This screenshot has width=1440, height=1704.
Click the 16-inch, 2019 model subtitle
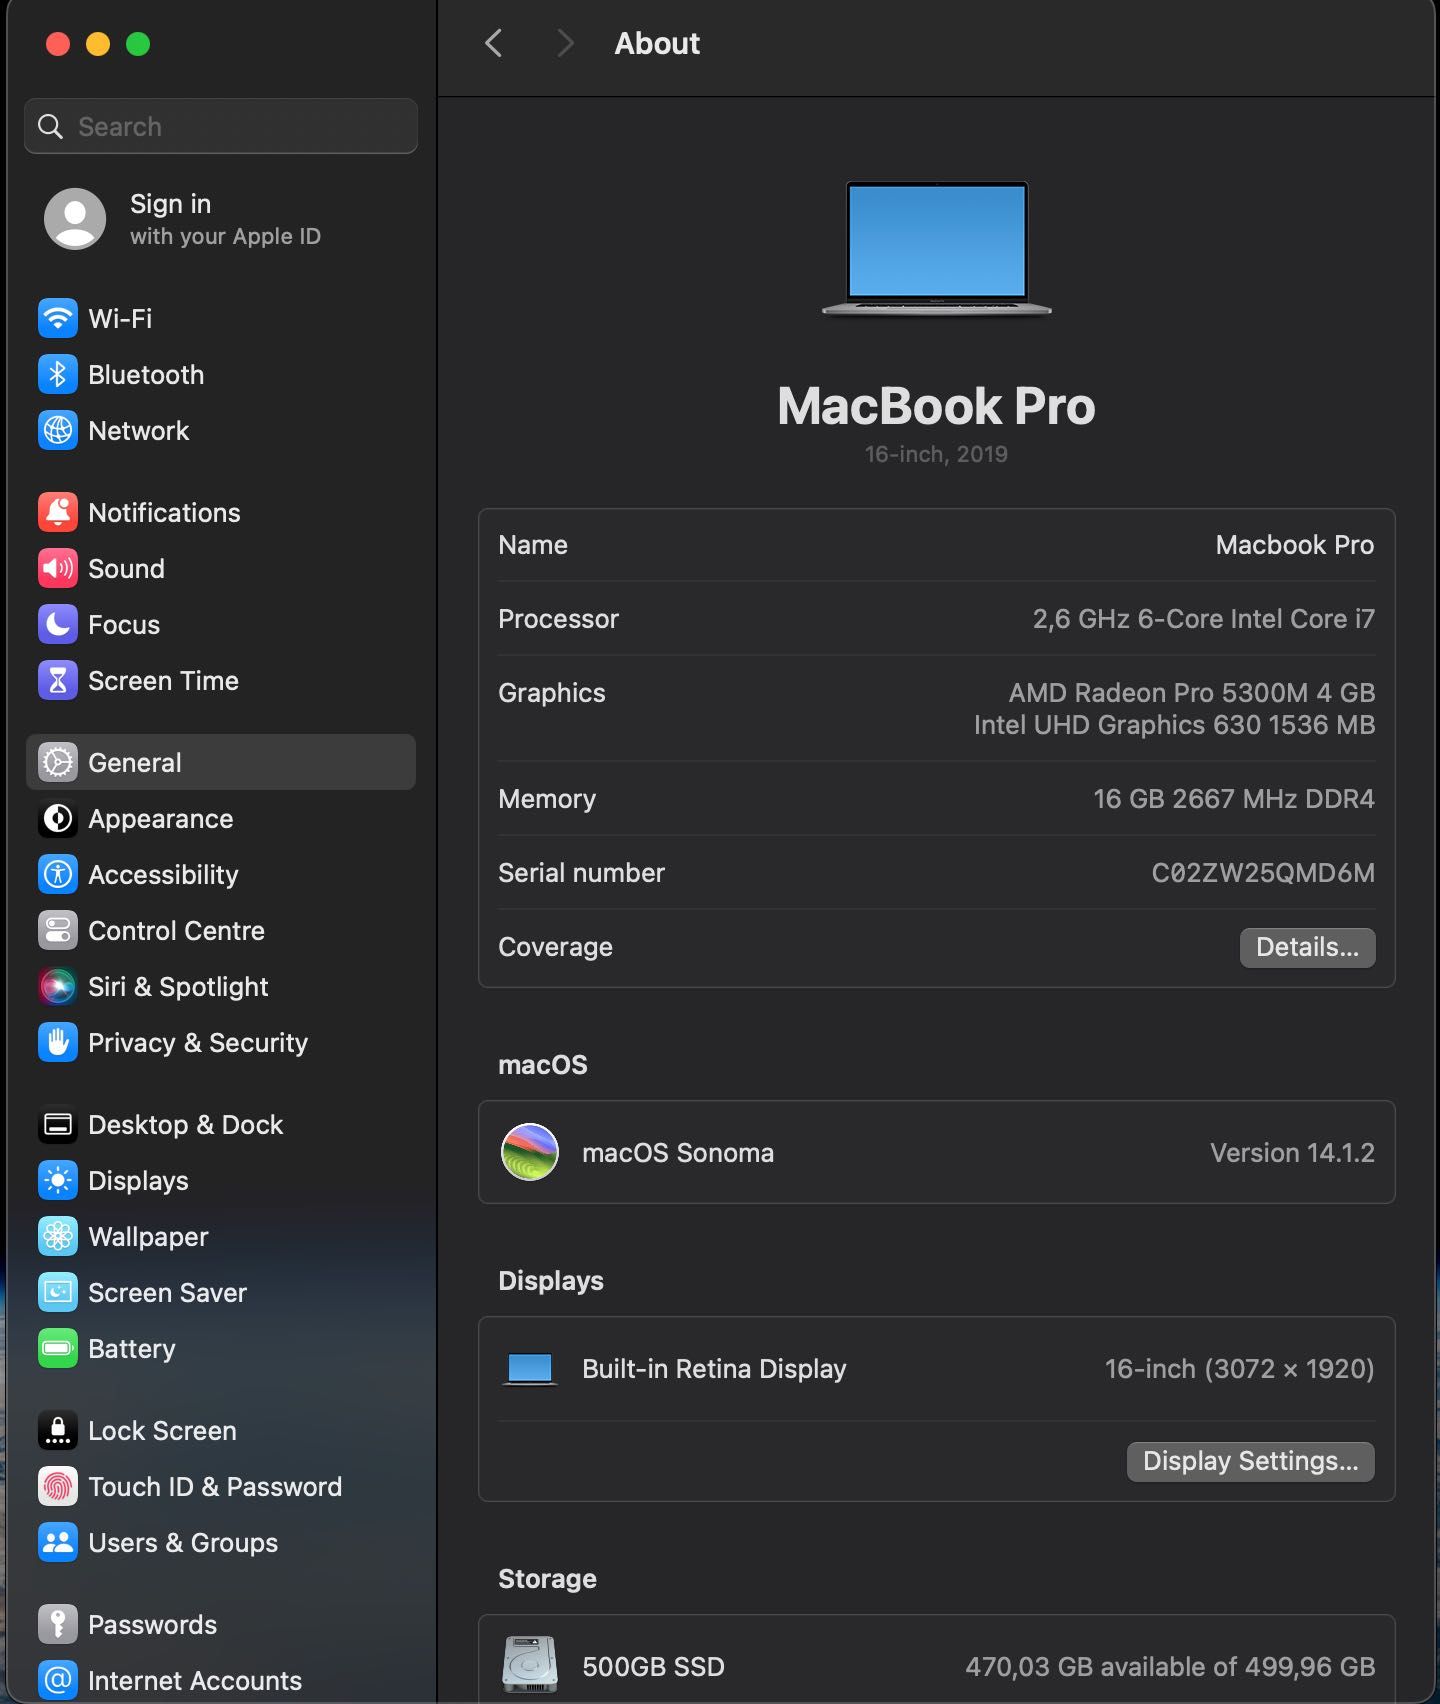936,454
